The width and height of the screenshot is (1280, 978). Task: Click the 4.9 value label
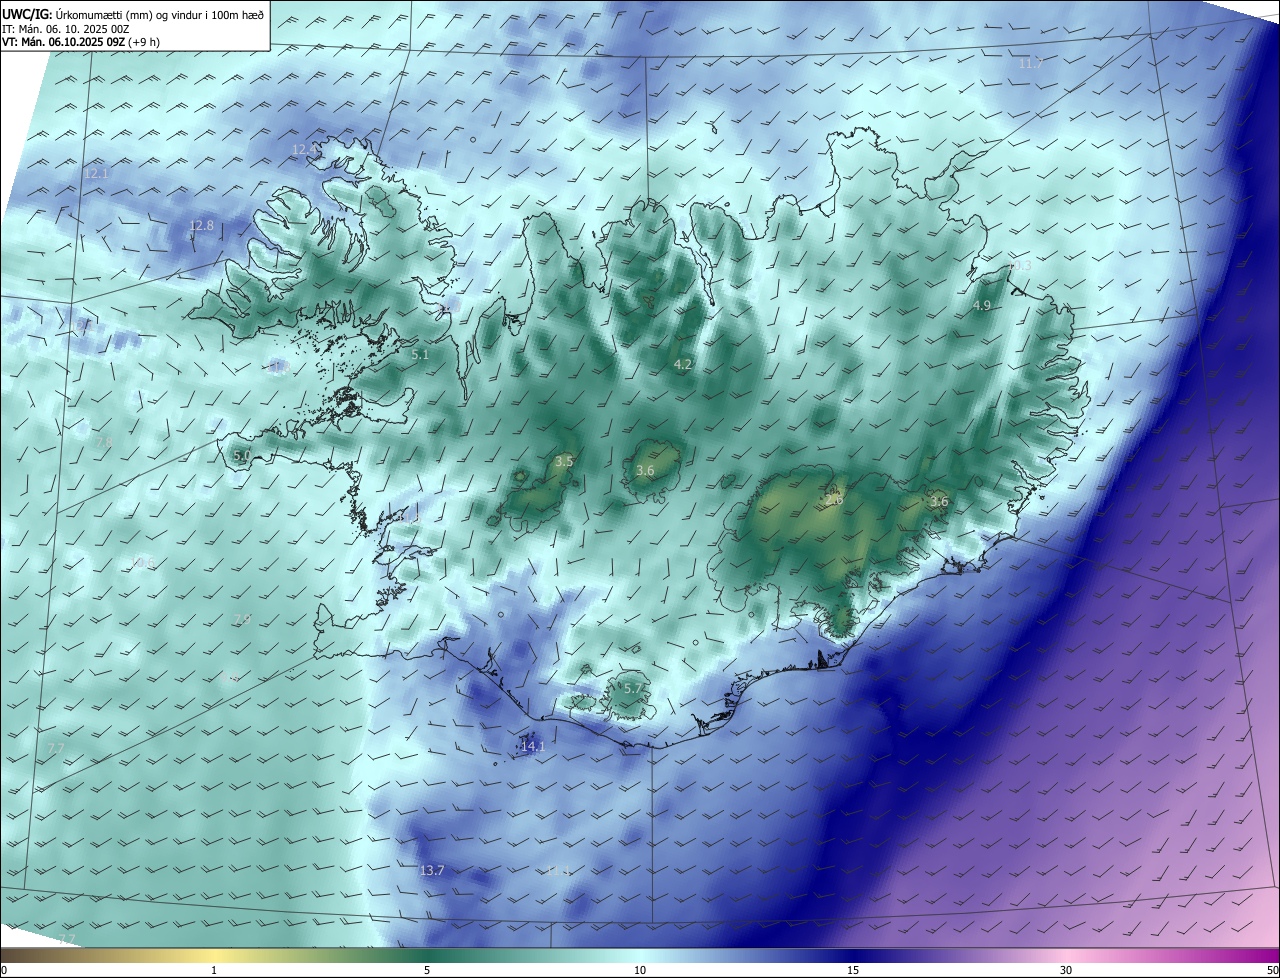982,306
